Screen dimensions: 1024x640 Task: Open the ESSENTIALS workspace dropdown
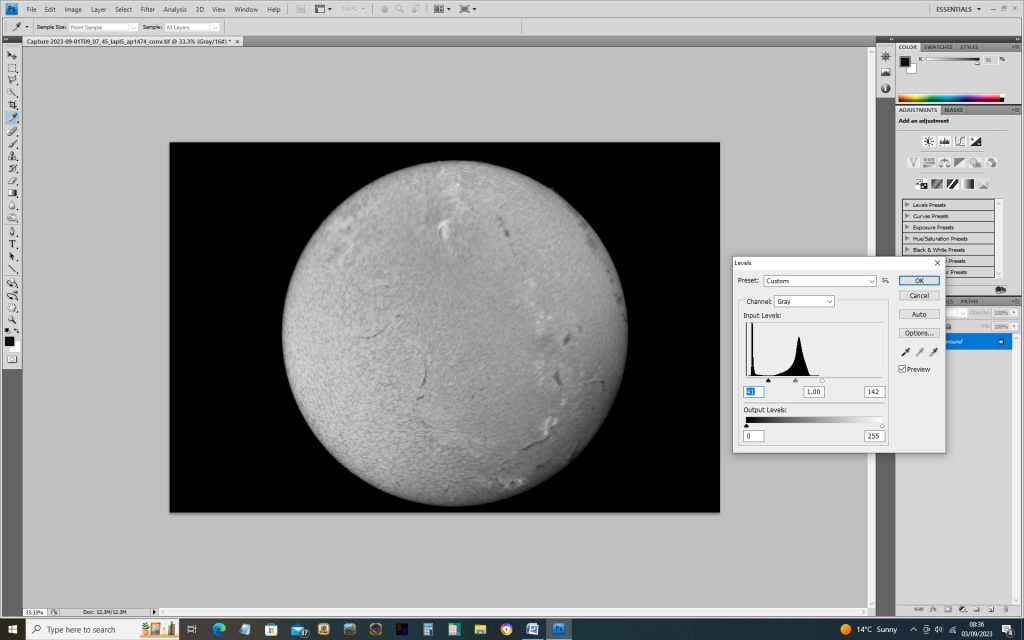point(958,9)
